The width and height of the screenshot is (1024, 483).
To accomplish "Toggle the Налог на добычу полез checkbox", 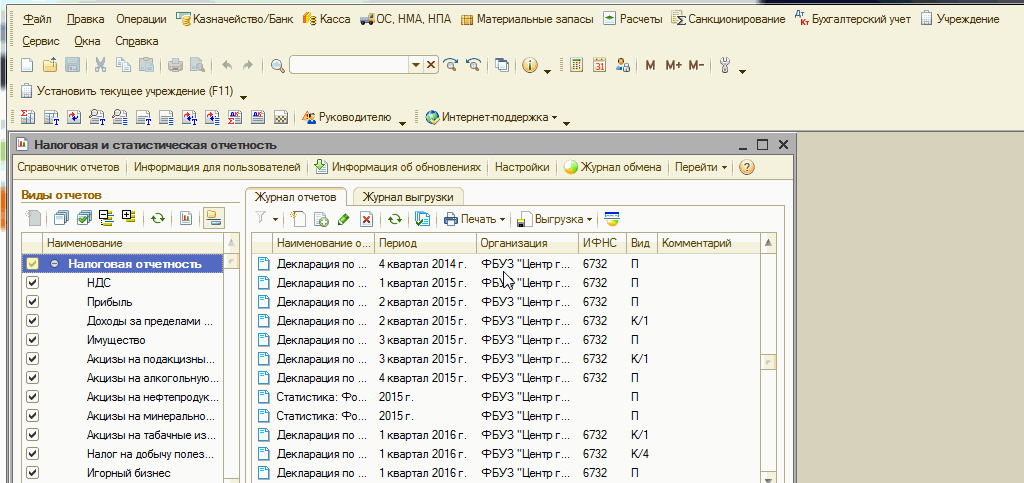I will pyautogui.click(x=33, y=454).
